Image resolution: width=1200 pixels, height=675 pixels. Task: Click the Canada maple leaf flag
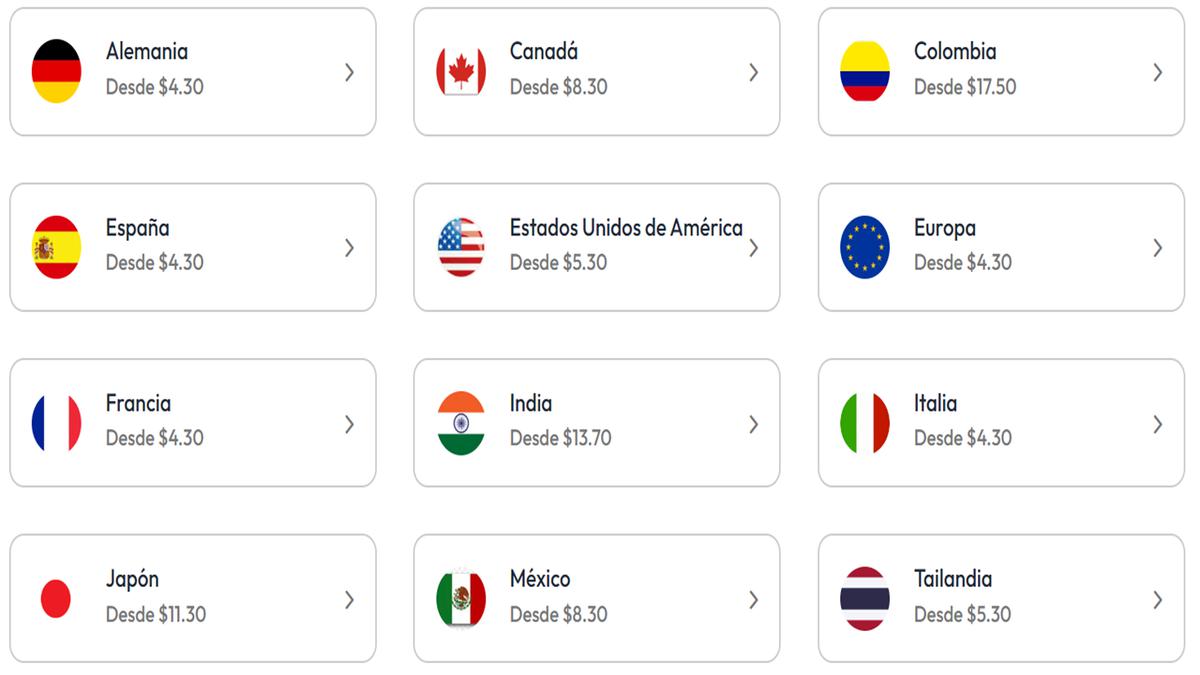(x=461, y=71)
